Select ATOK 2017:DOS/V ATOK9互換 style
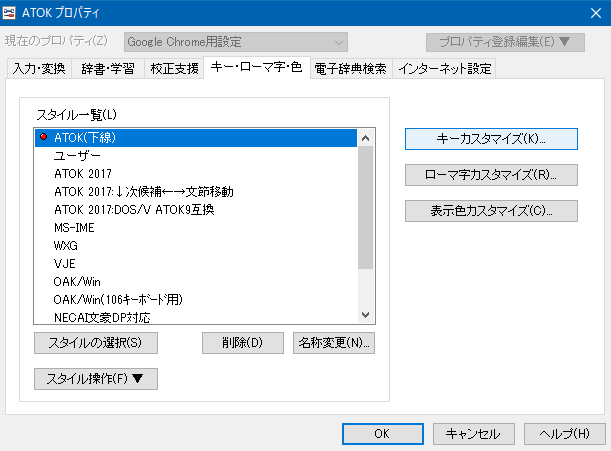Screen dimensions: 611x451 [196, 210]
